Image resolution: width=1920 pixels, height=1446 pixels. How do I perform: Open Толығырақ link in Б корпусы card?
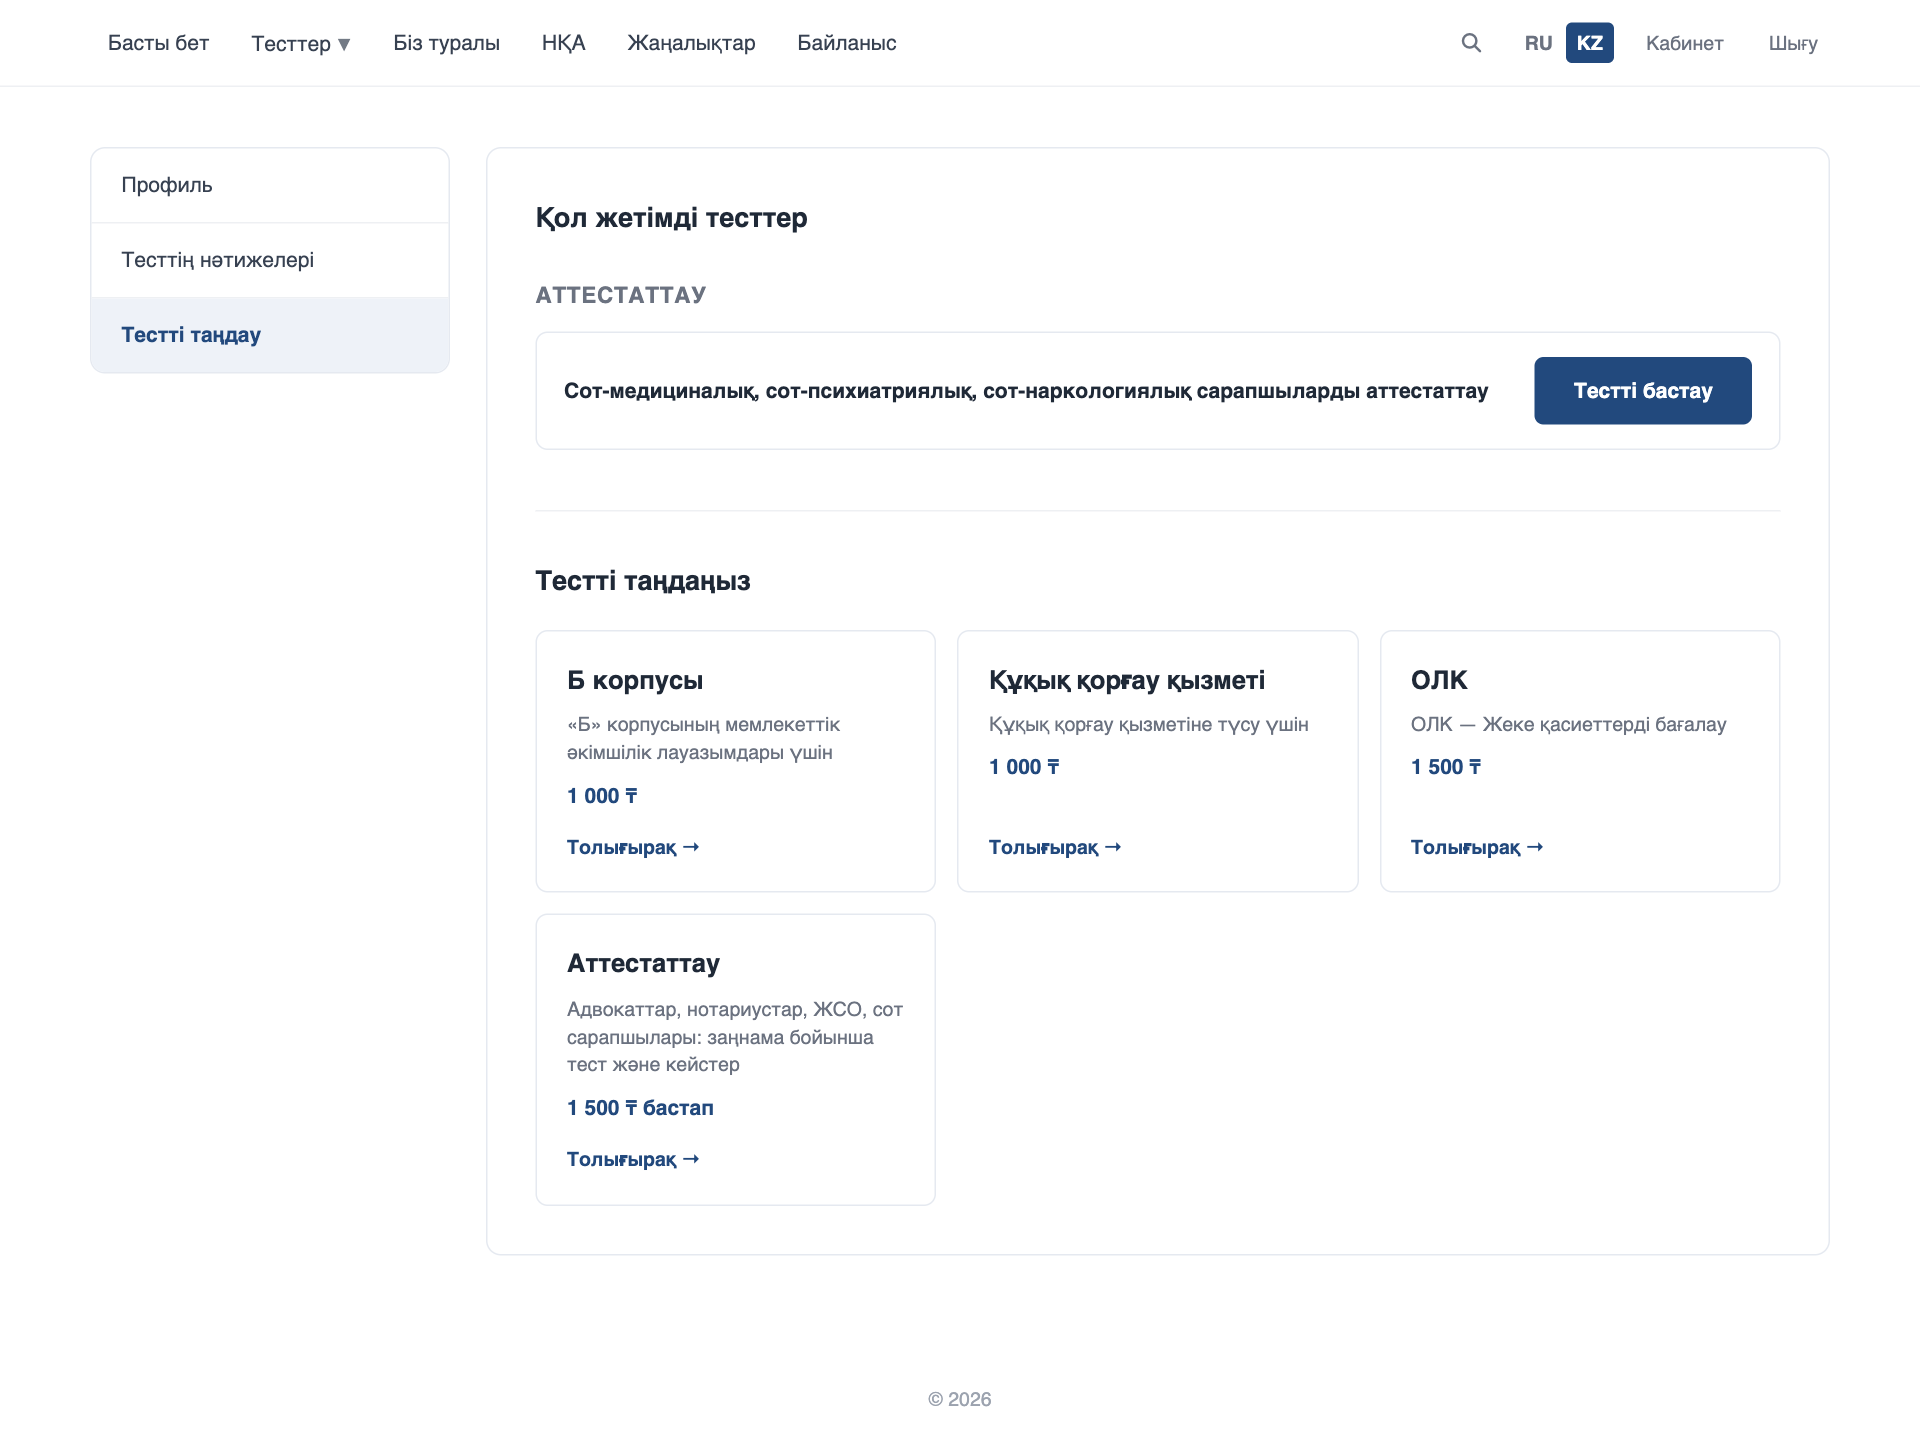pos(633,847)
